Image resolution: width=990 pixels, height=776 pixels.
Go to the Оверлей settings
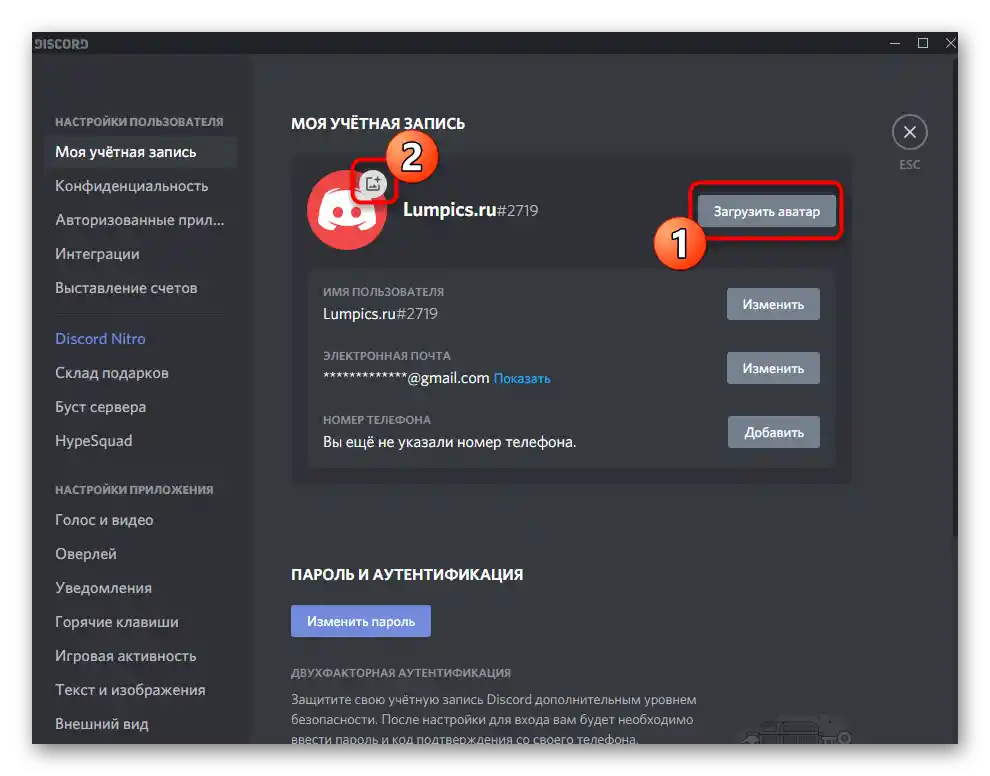[140, 554]
